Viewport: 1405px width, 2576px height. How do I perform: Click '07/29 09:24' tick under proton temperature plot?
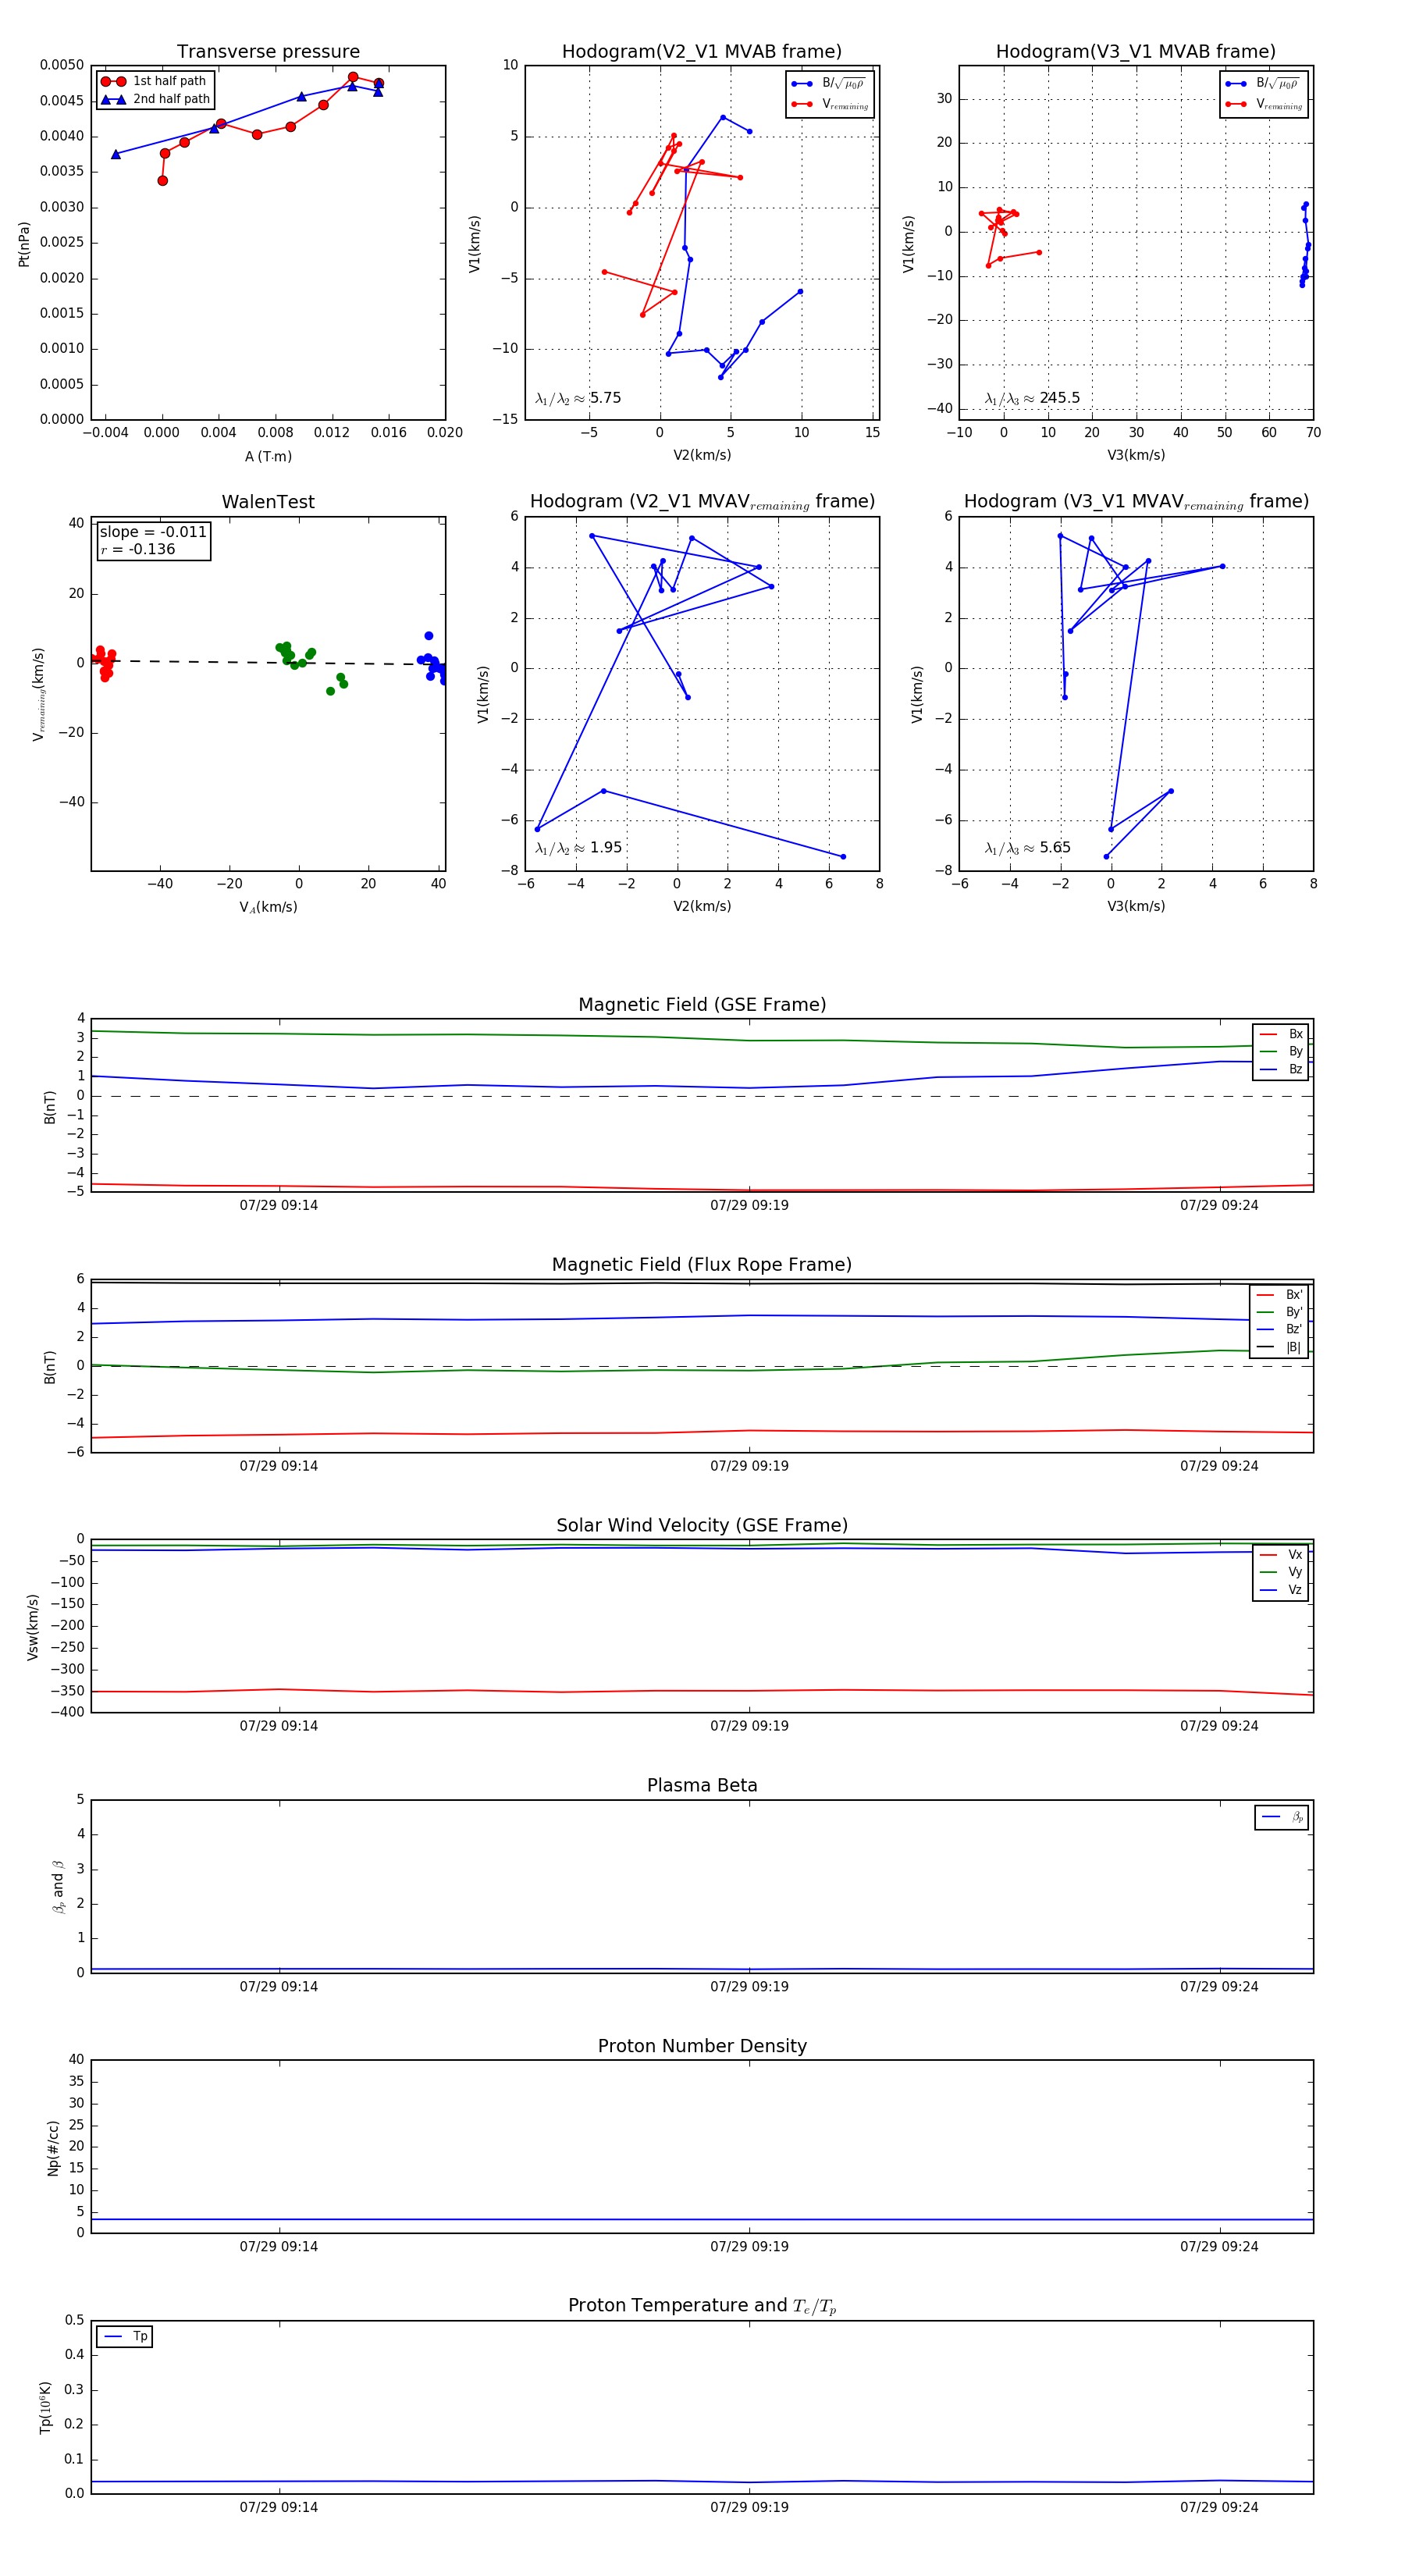[x=1219, y=2507]
